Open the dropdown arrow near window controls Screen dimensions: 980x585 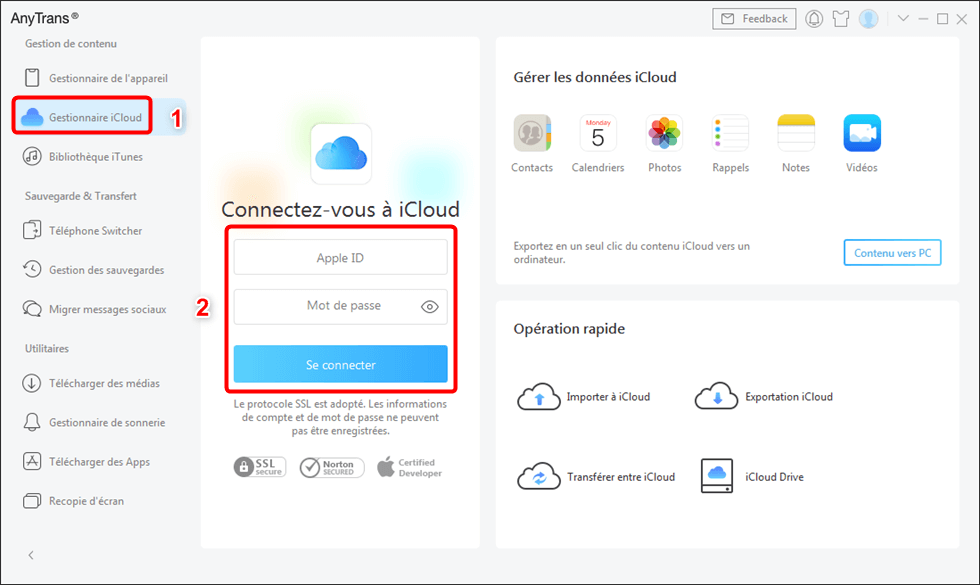click(903, 18)
